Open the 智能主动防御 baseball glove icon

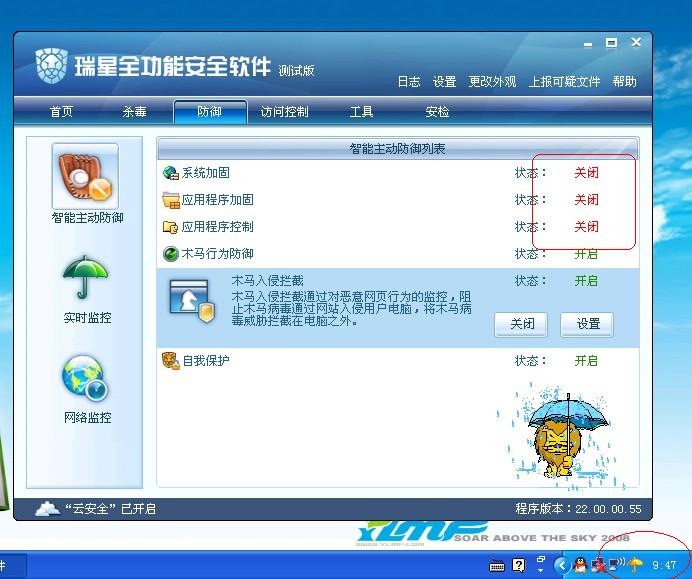tap(86, 176)
